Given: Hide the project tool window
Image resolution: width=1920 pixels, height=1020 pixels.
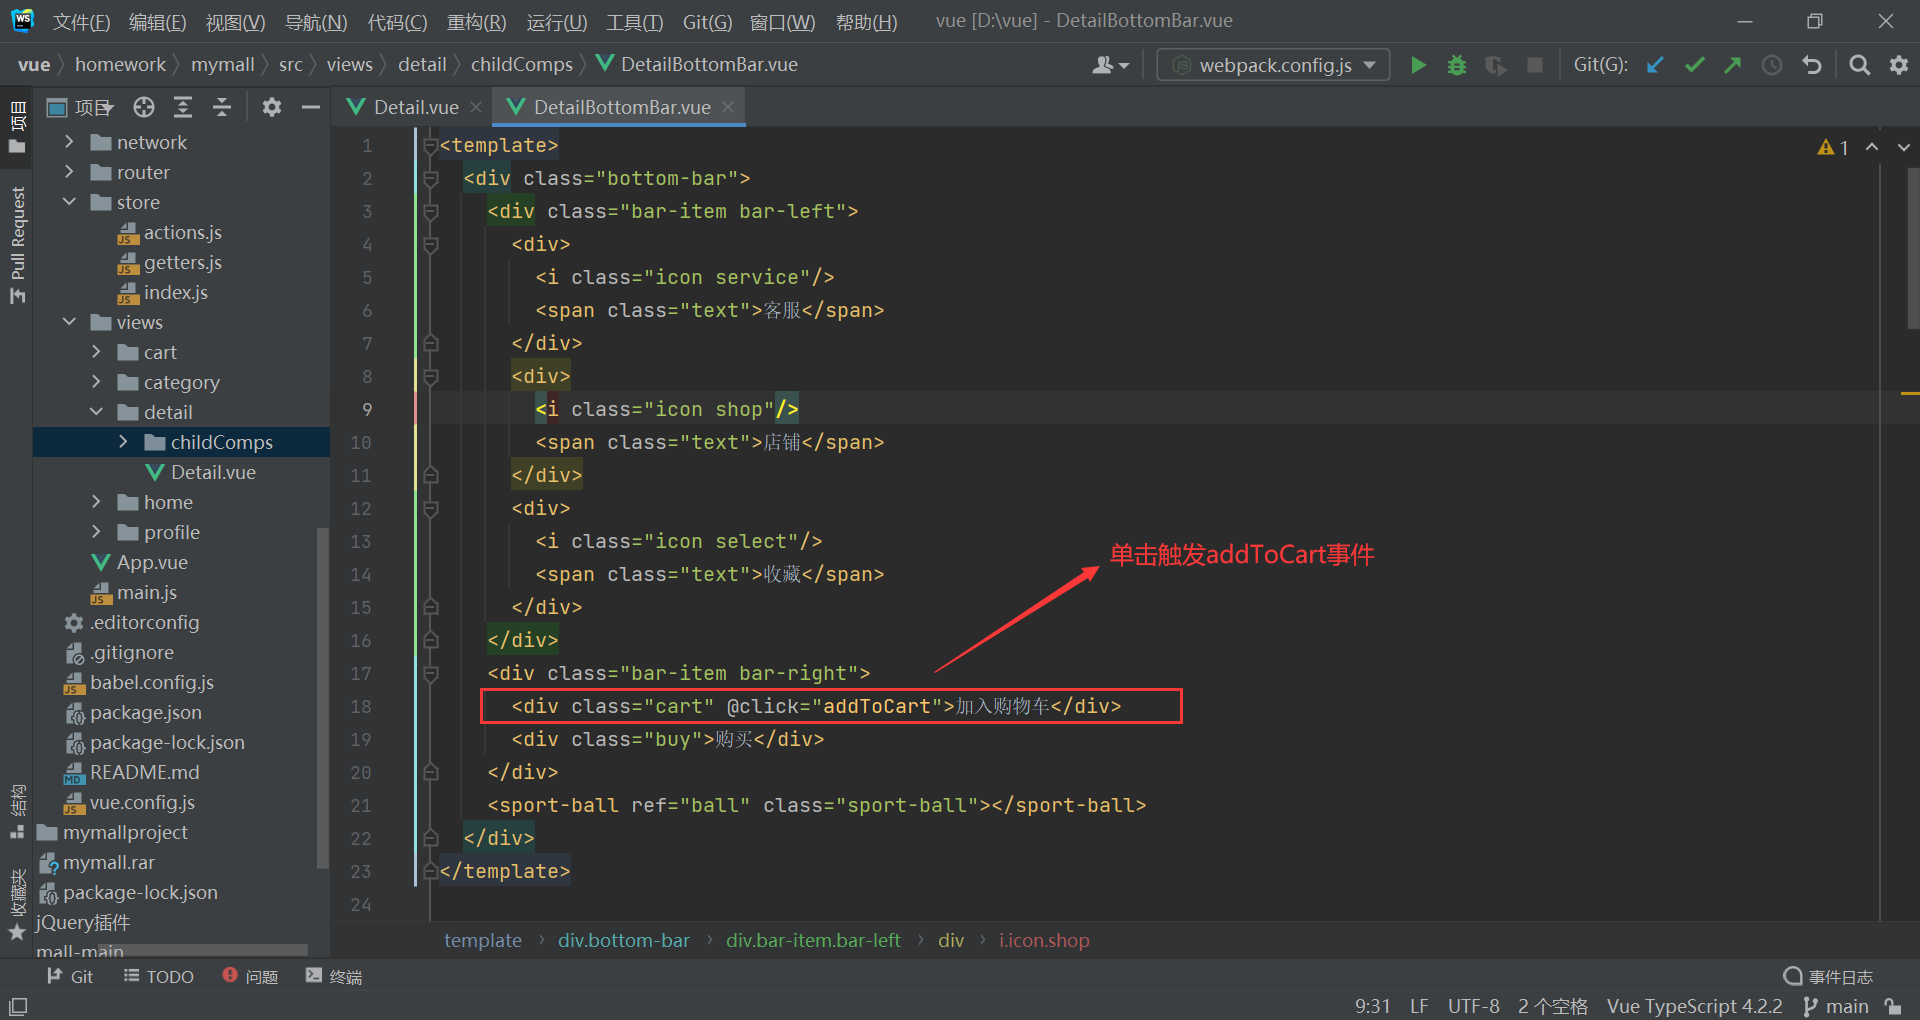Looking at the screenshot, I should (311, 107).
